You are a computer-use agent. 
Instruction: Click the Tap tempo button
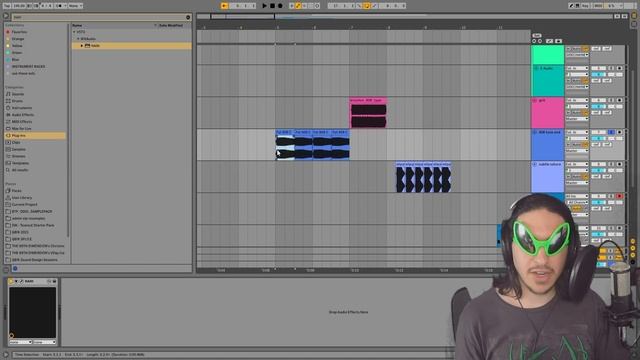coord(7,6)
